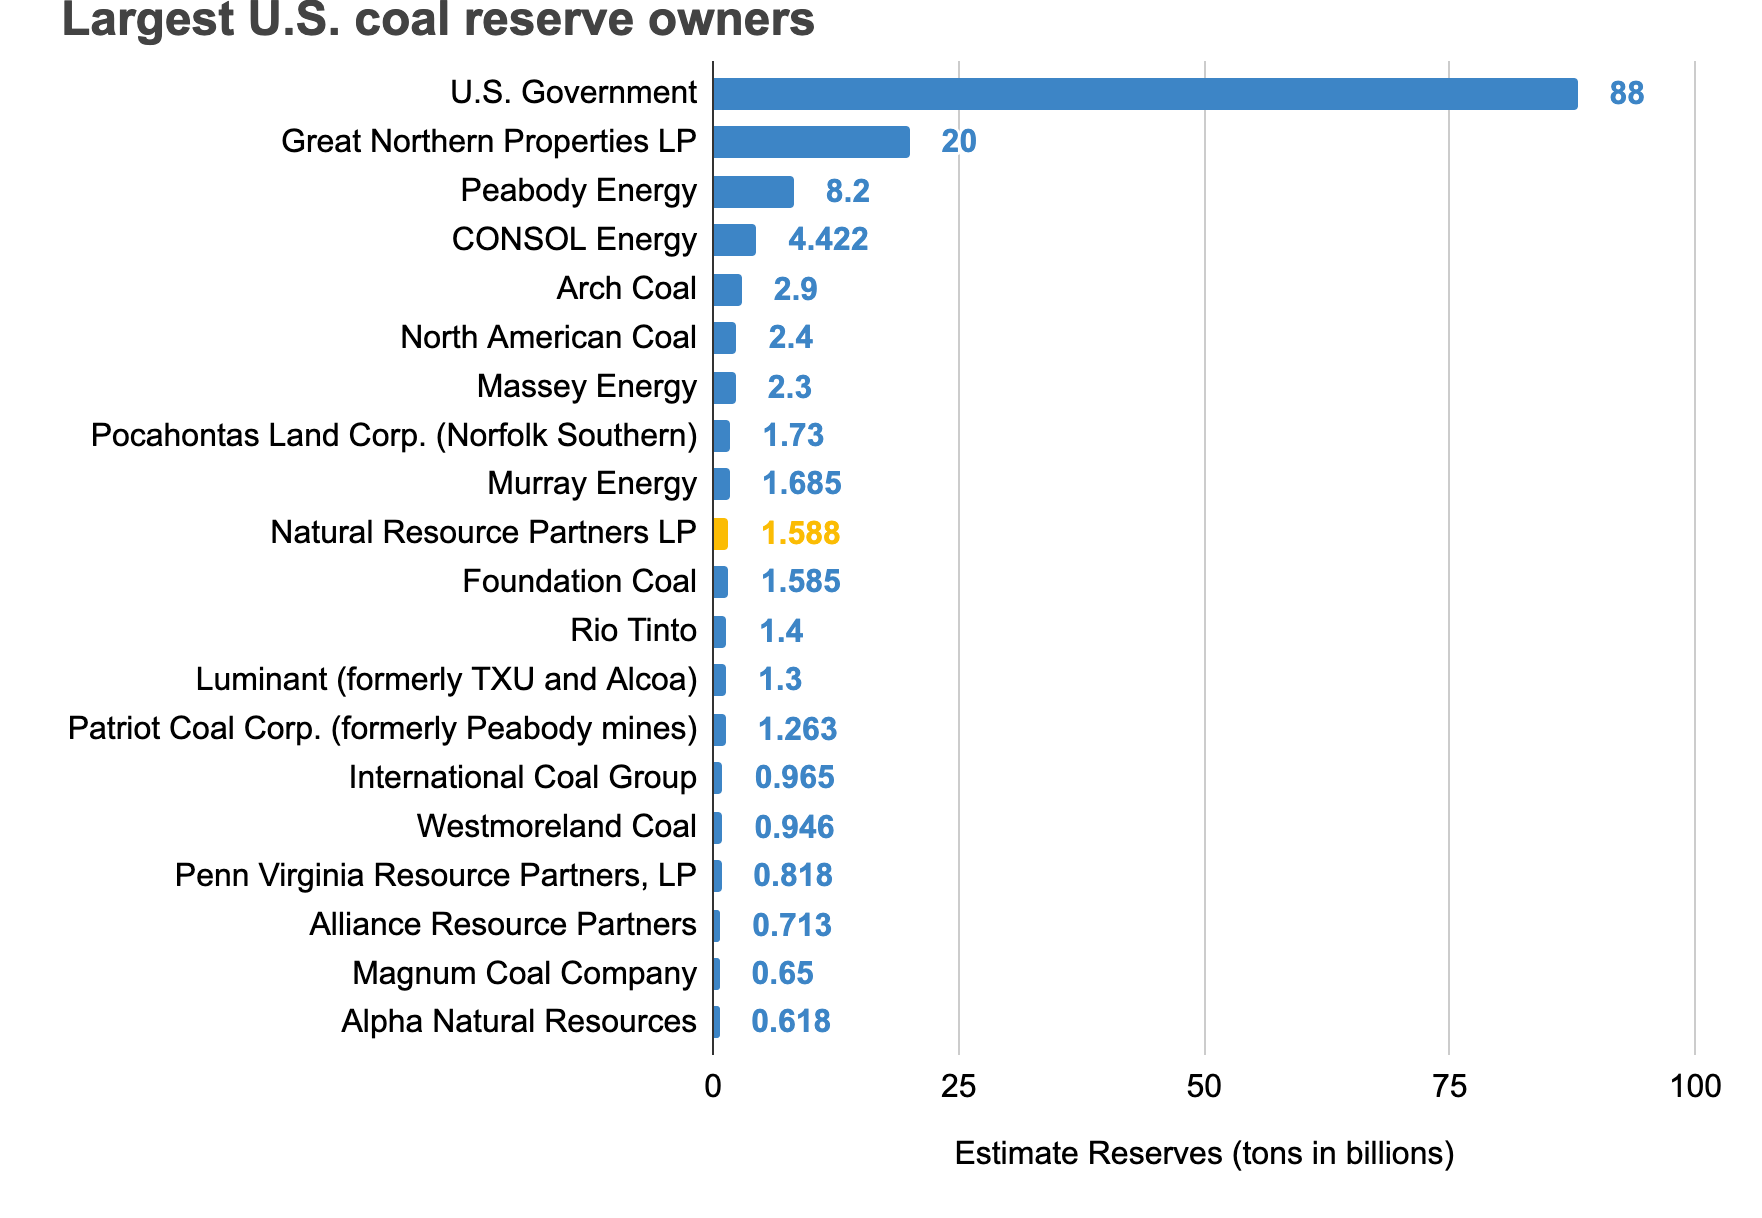Click 'Estimate Reserves (tons in billions)' axis title
Image resolution: width=1762 pixels, height=1218 pixels.
coord(1204,1154)
